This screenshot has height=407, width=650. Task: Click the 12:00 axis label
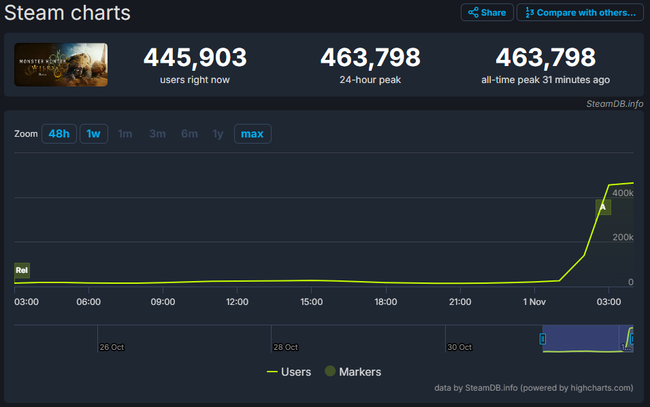click(x=237, y=302)
